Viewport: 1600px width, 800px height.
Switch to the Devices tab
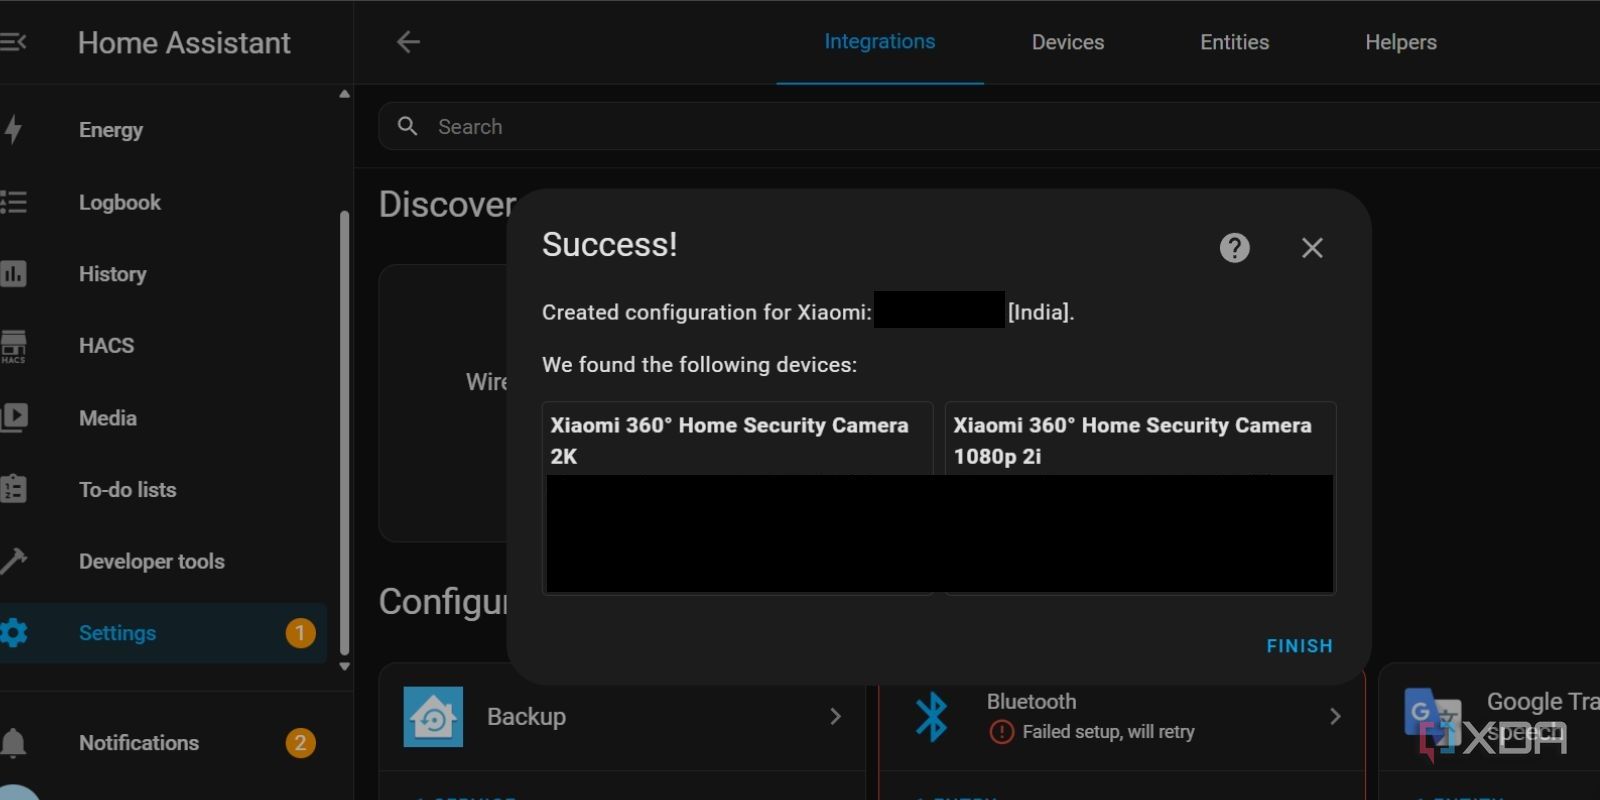1068,42
